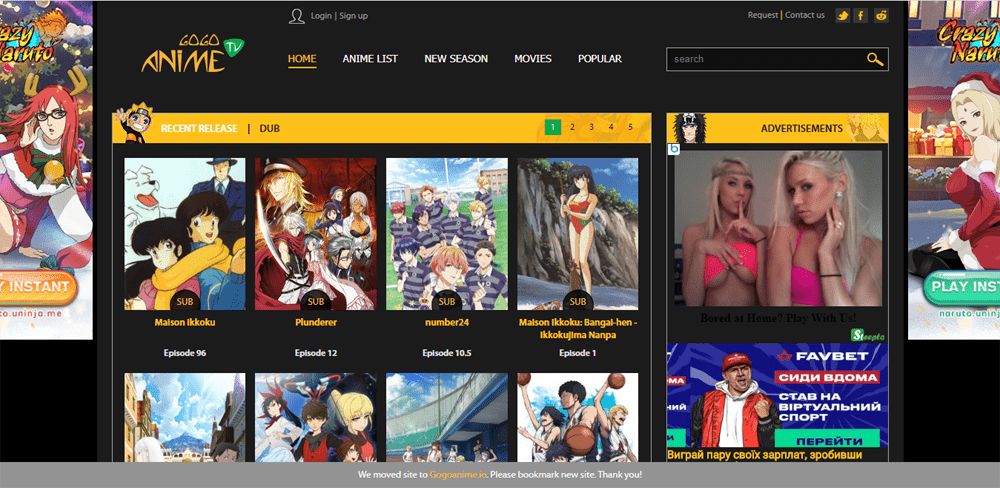Screen dimensions: 1000x488
Task: Open the NEW SEASON menu
Action: coord(456,59)
